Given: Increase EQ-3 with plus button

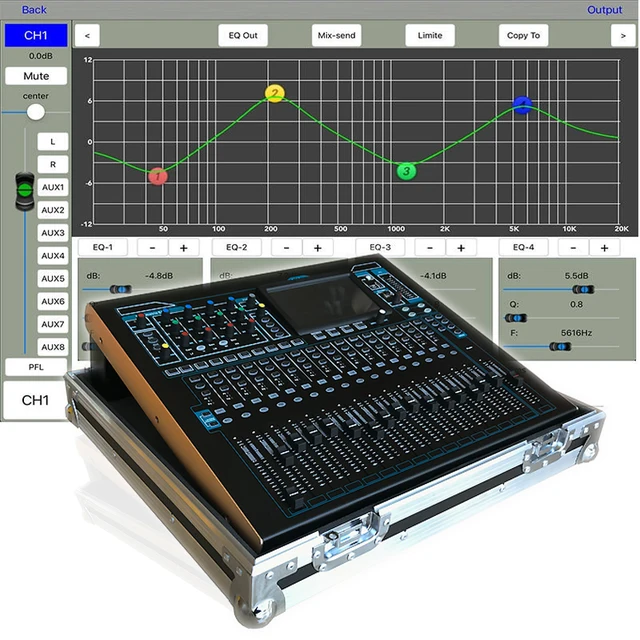Looking at the screenshot, I should pos(461,248).
